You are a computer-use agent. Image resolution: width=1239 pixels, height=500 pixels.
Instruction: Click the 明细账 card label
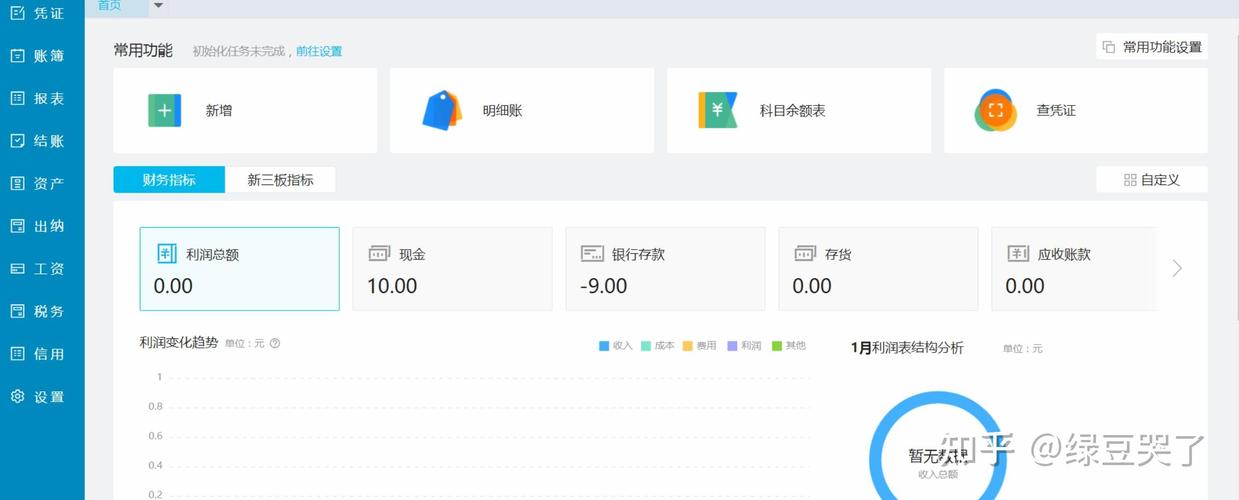pyautogui.click(x=502, y=111)
